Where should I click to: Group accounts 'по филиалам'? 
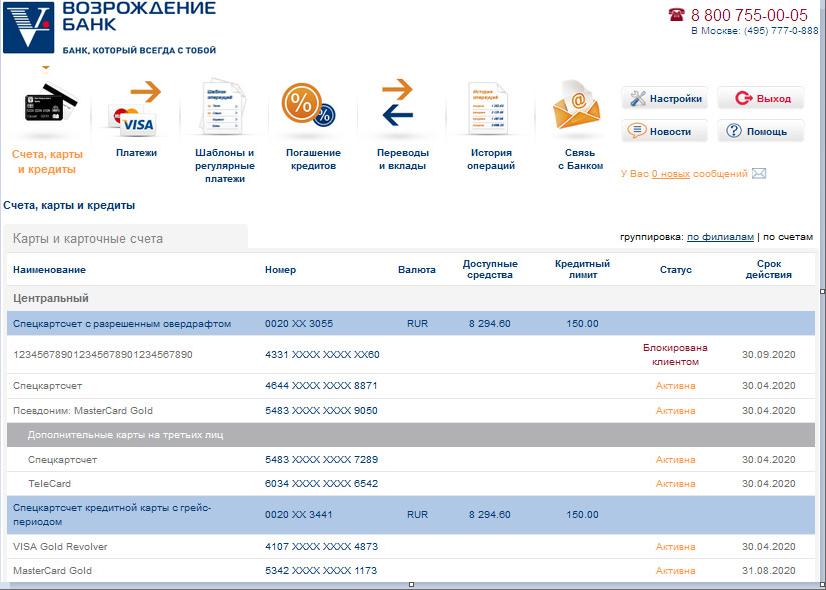(x=720, y=237)
